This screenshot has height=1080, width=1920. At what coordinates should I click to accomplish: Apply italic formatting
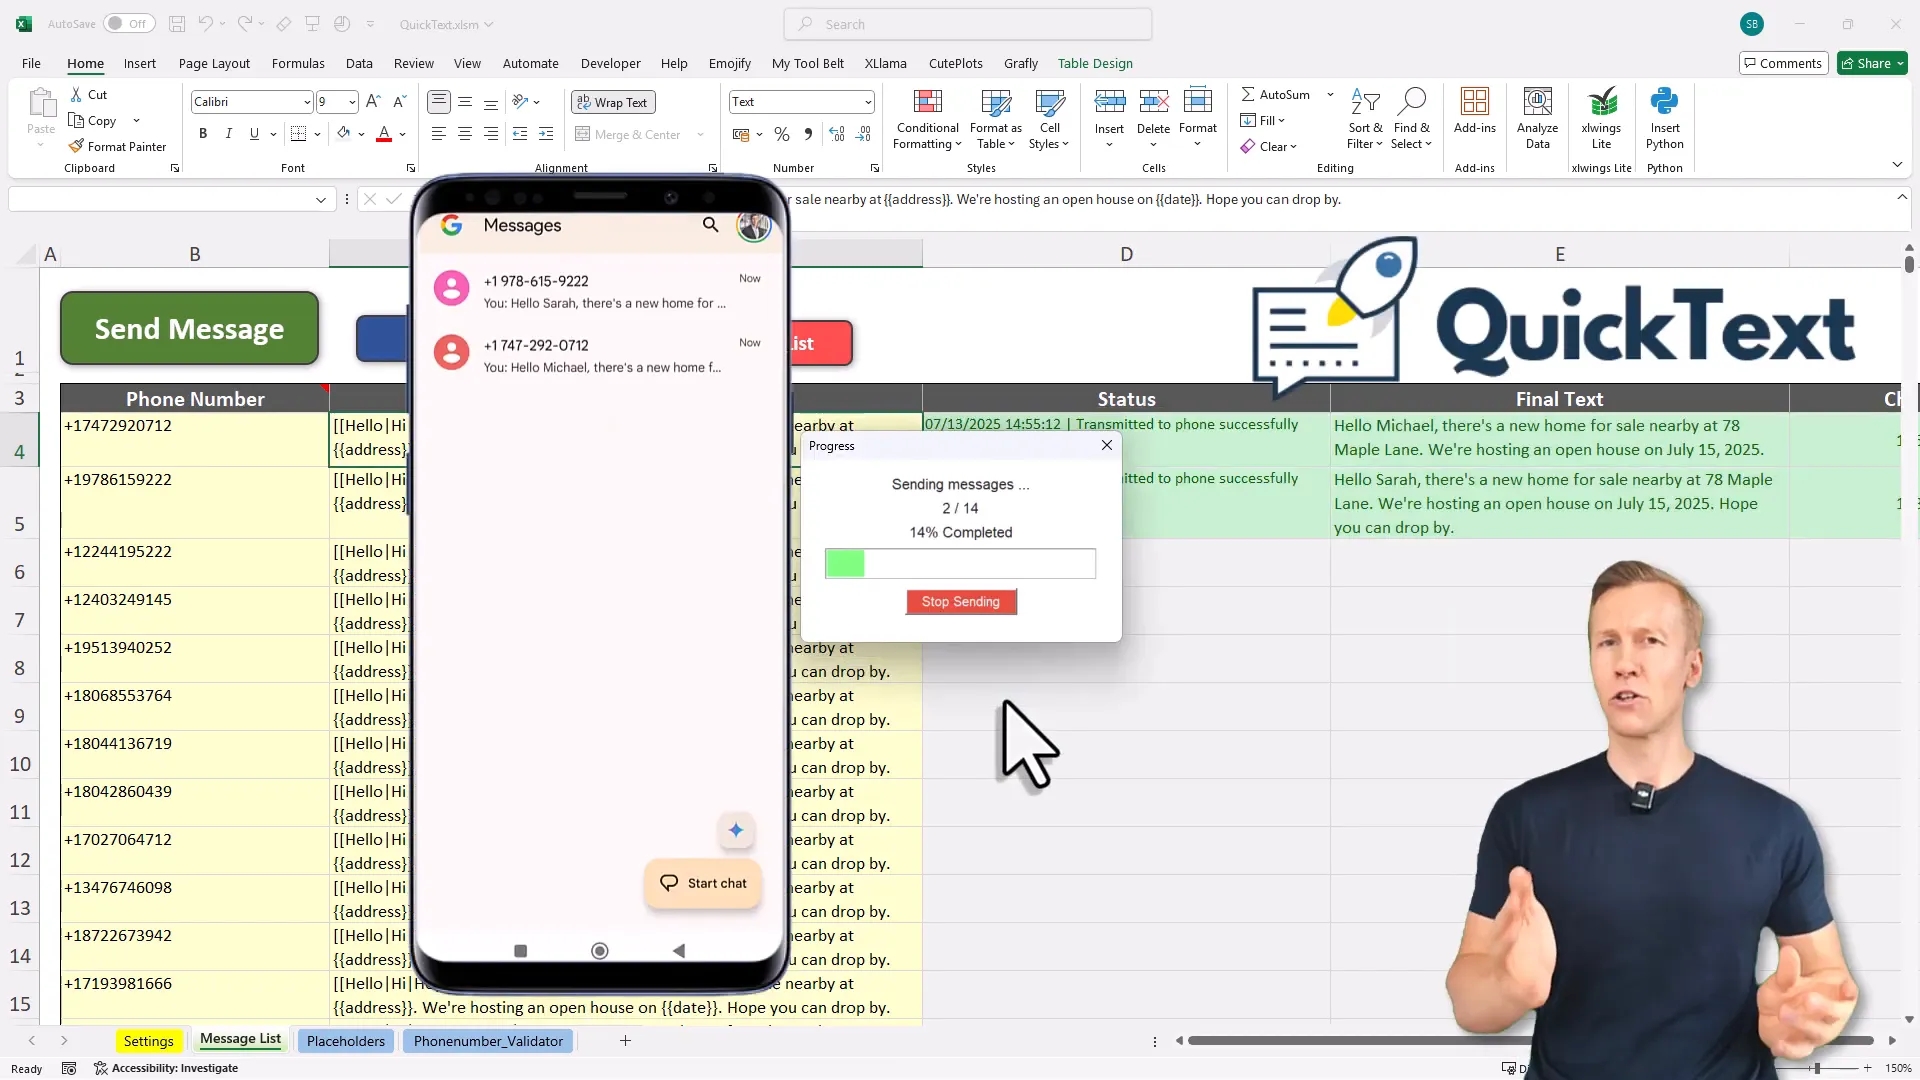click(x=228, y=133)
